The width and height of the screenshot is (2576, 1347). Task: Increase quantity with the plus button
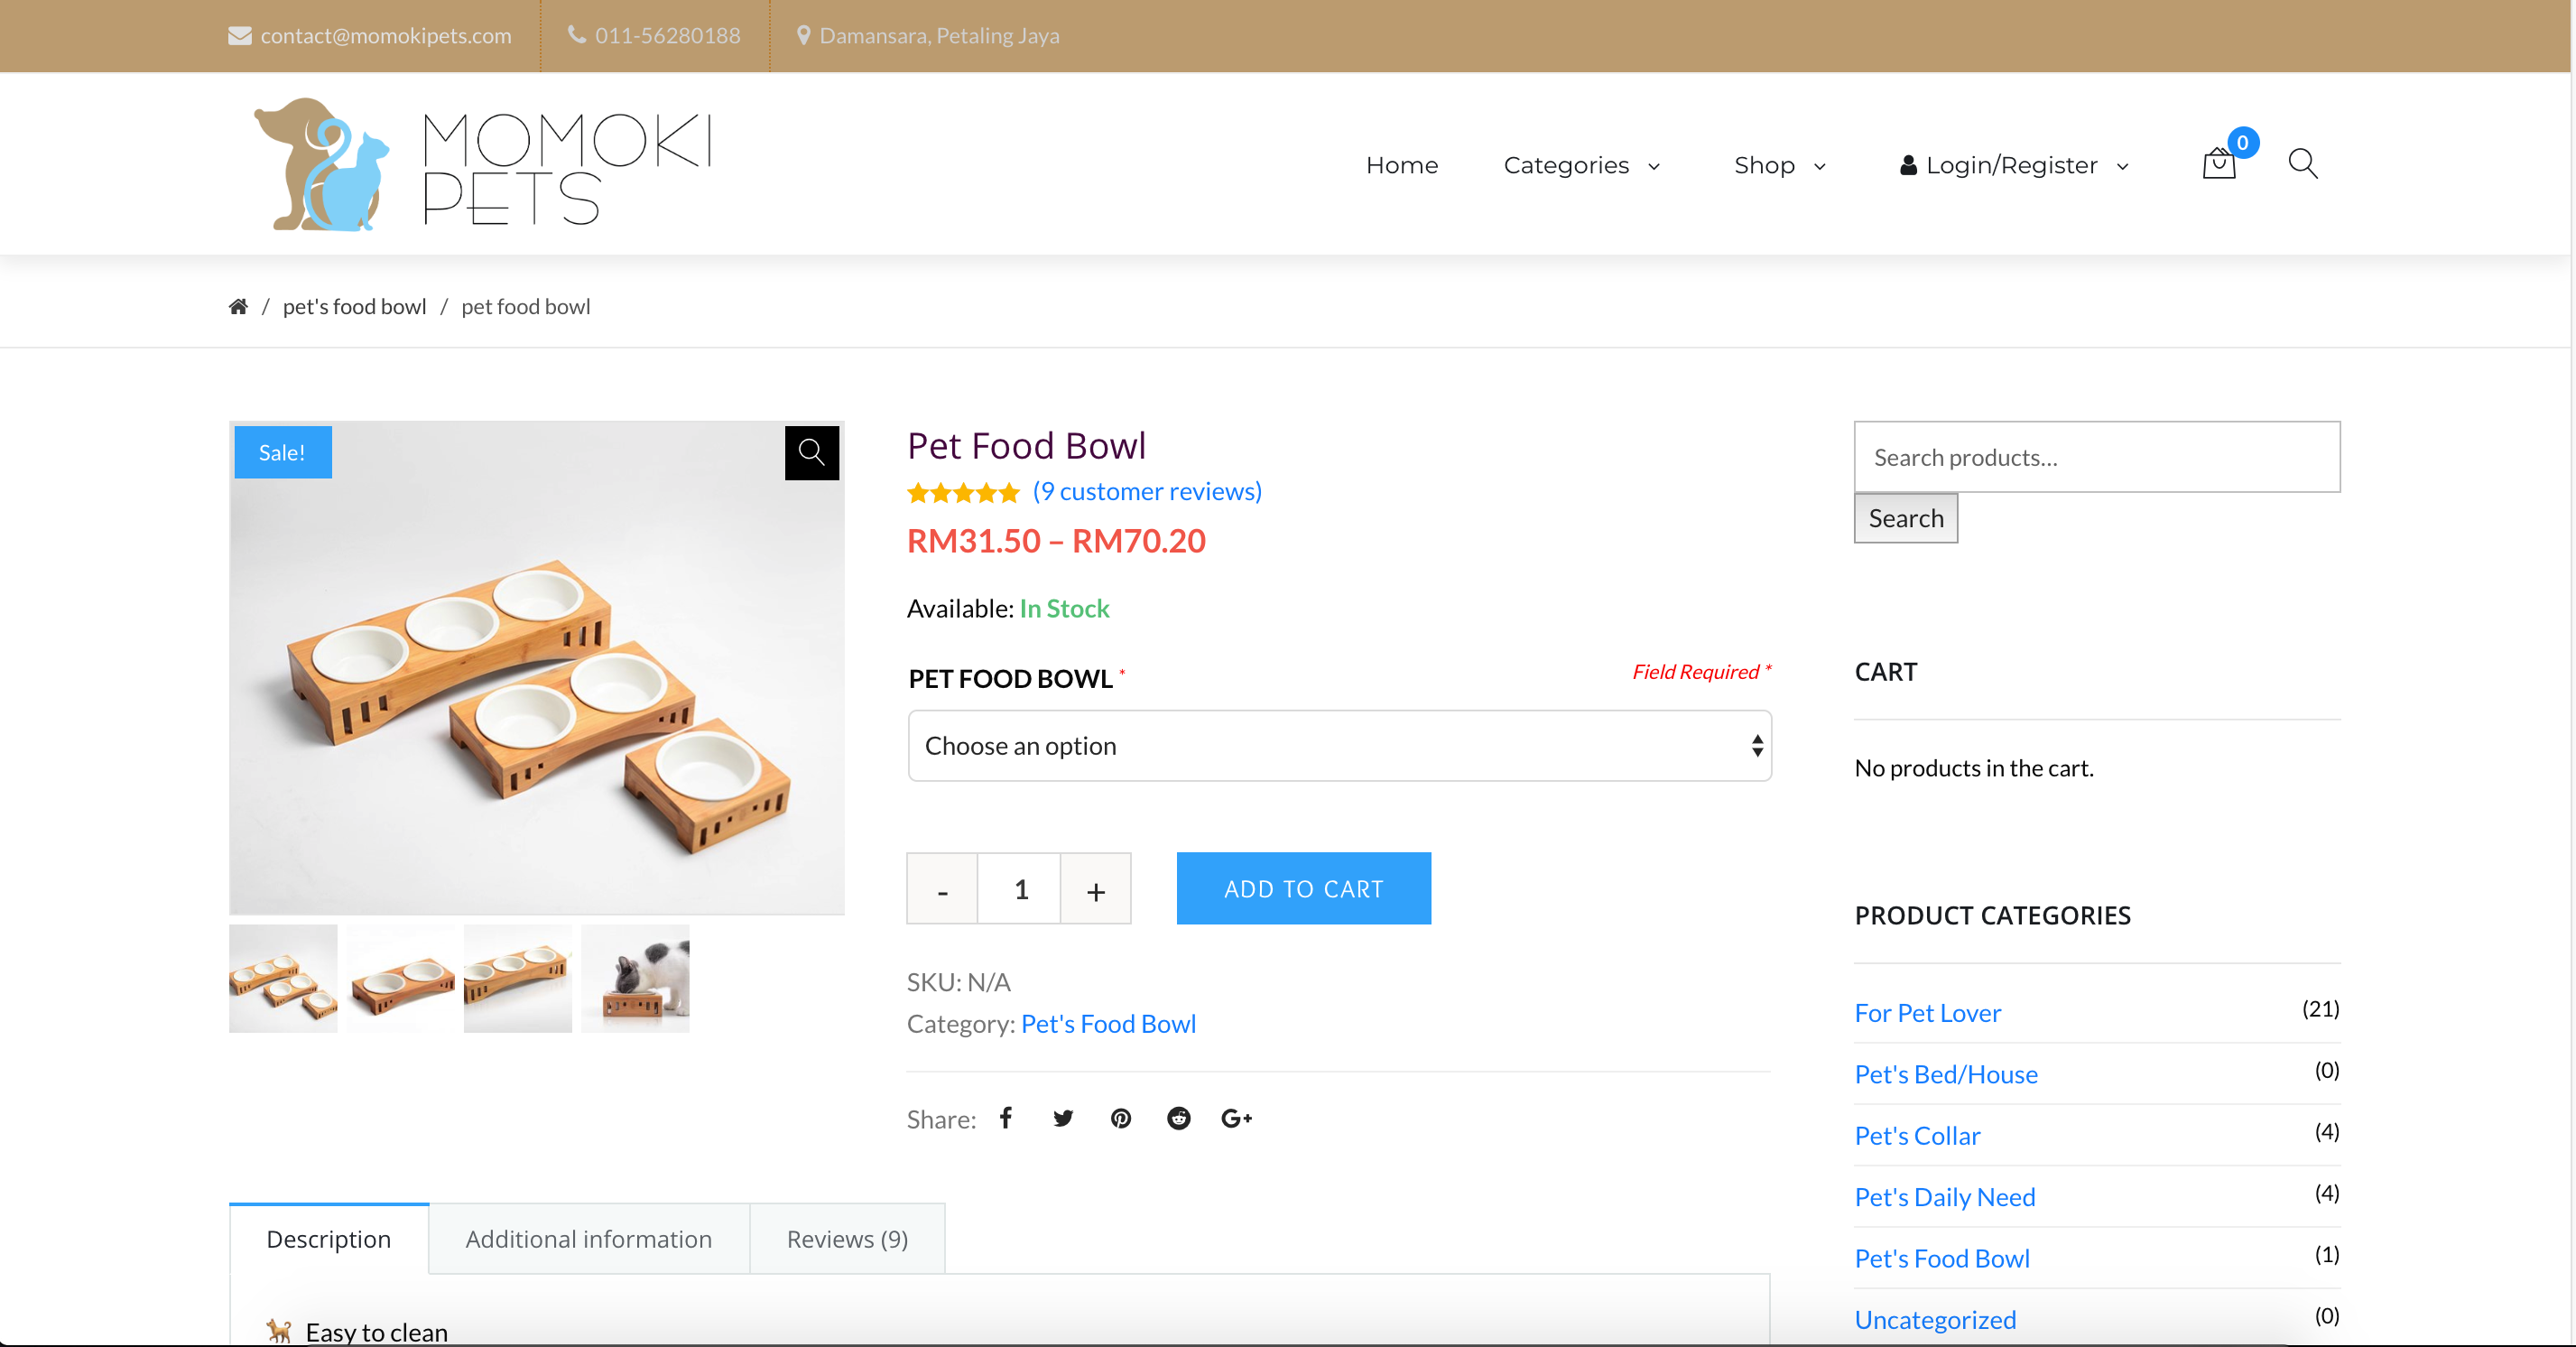1095,890
